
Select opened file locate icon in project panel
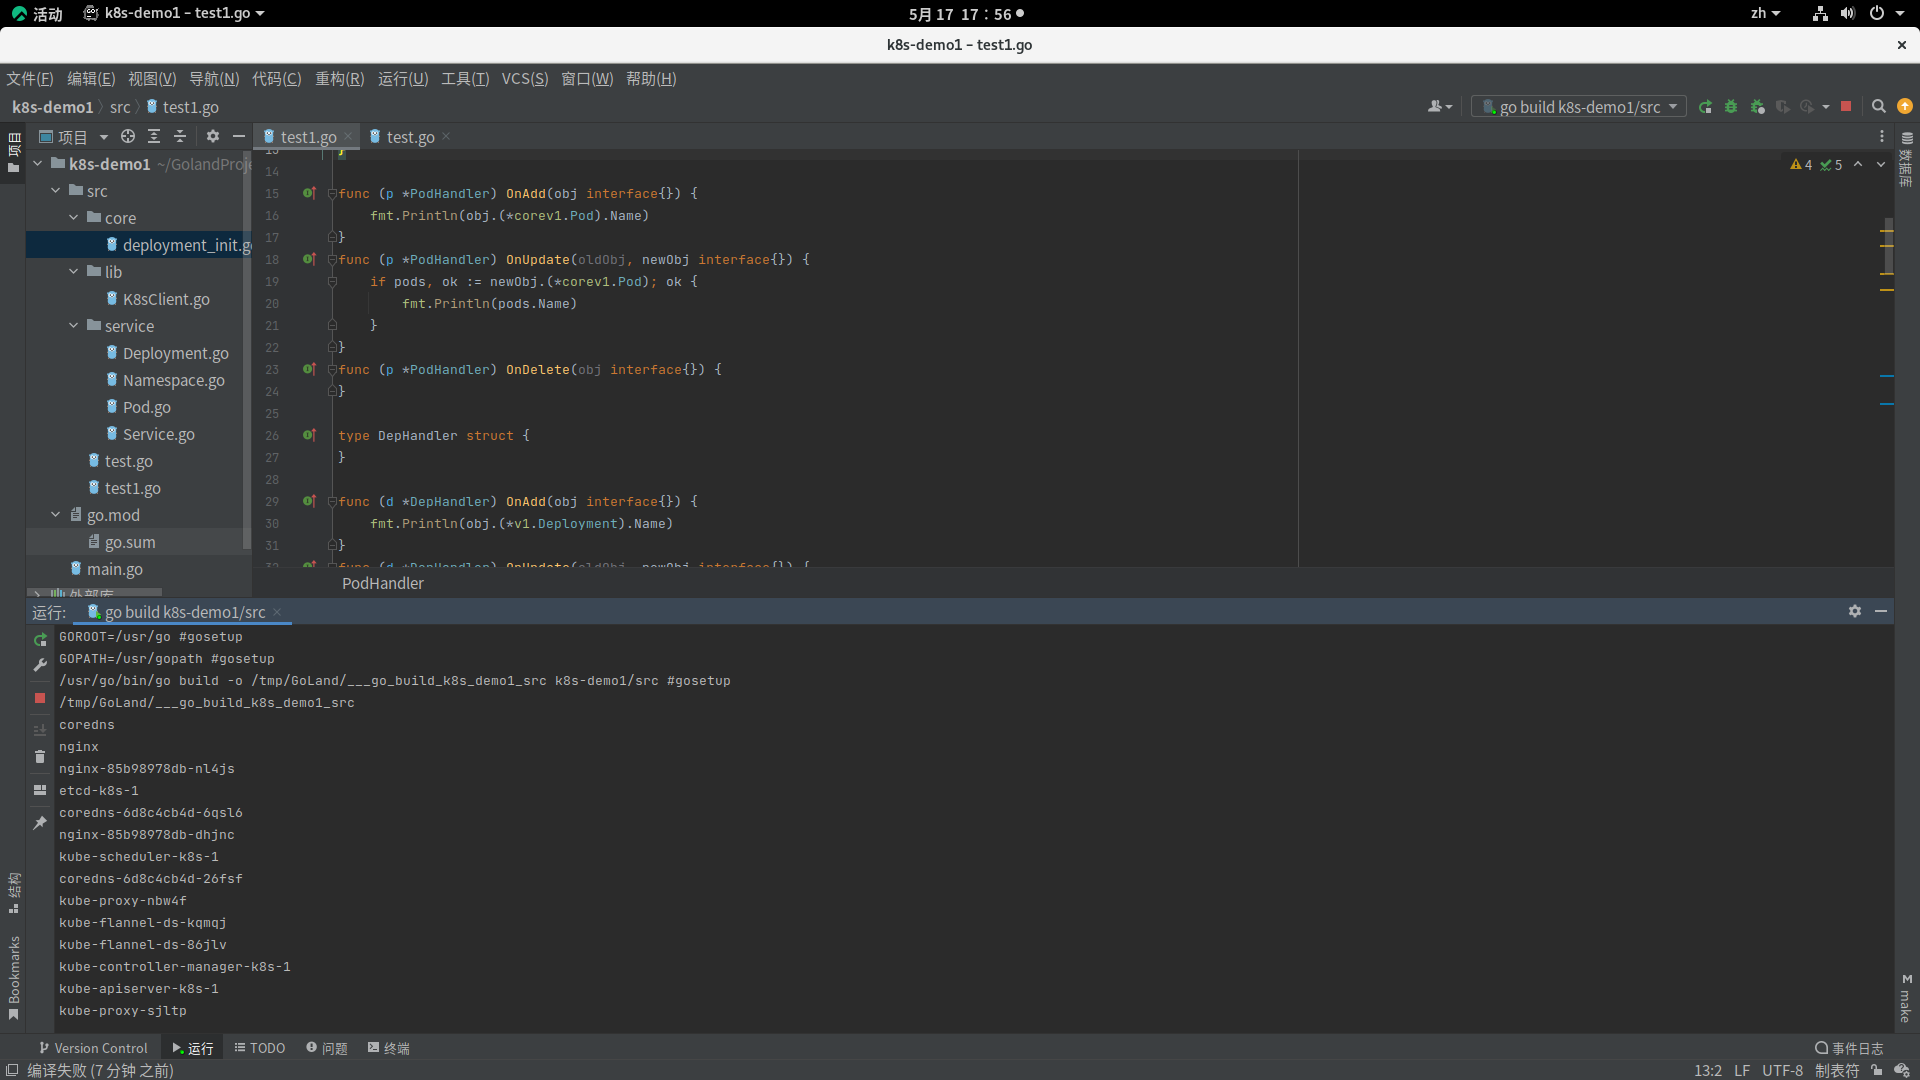(128, 136)
